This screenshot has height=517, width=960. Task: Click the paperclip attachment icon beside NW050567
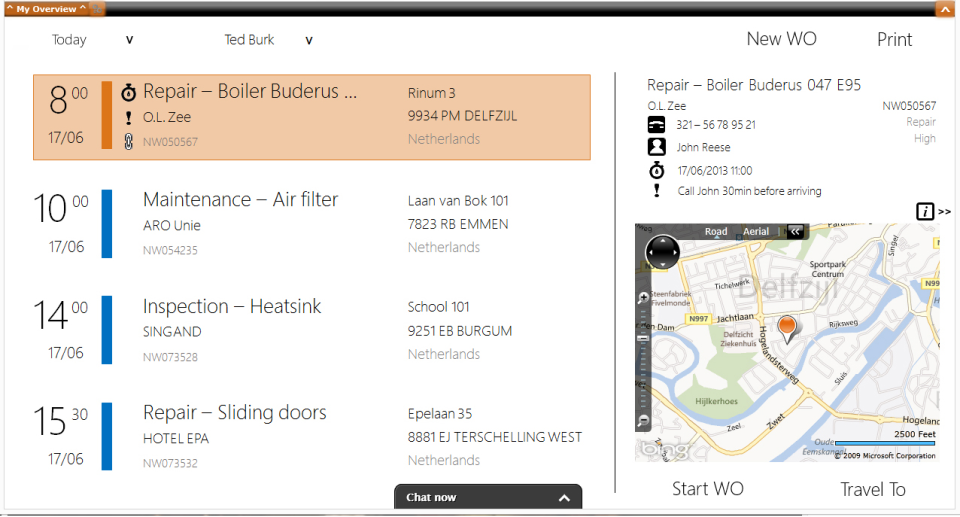128,141
